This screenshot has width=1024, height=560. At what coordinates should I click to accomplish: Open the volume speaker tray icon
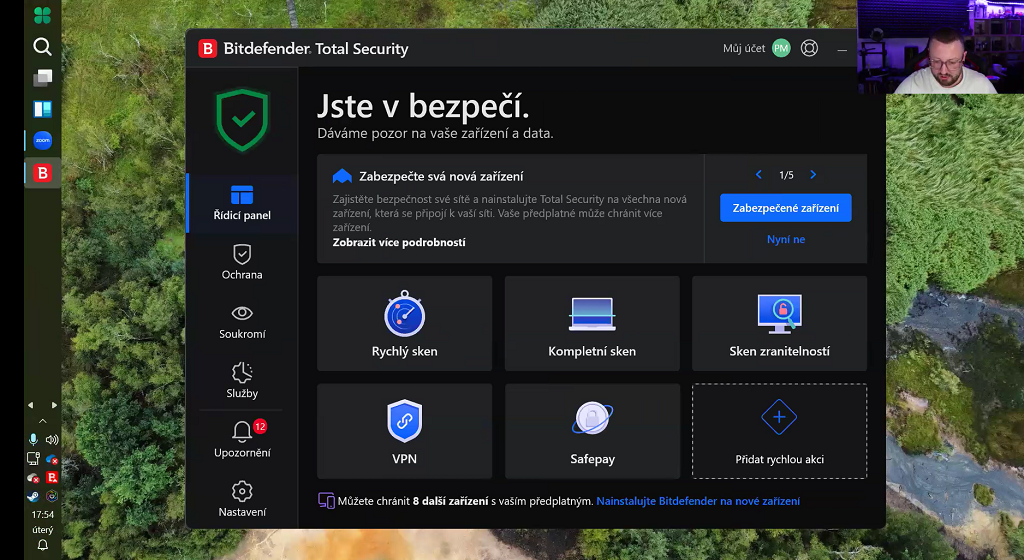click(x=52, y=440)
